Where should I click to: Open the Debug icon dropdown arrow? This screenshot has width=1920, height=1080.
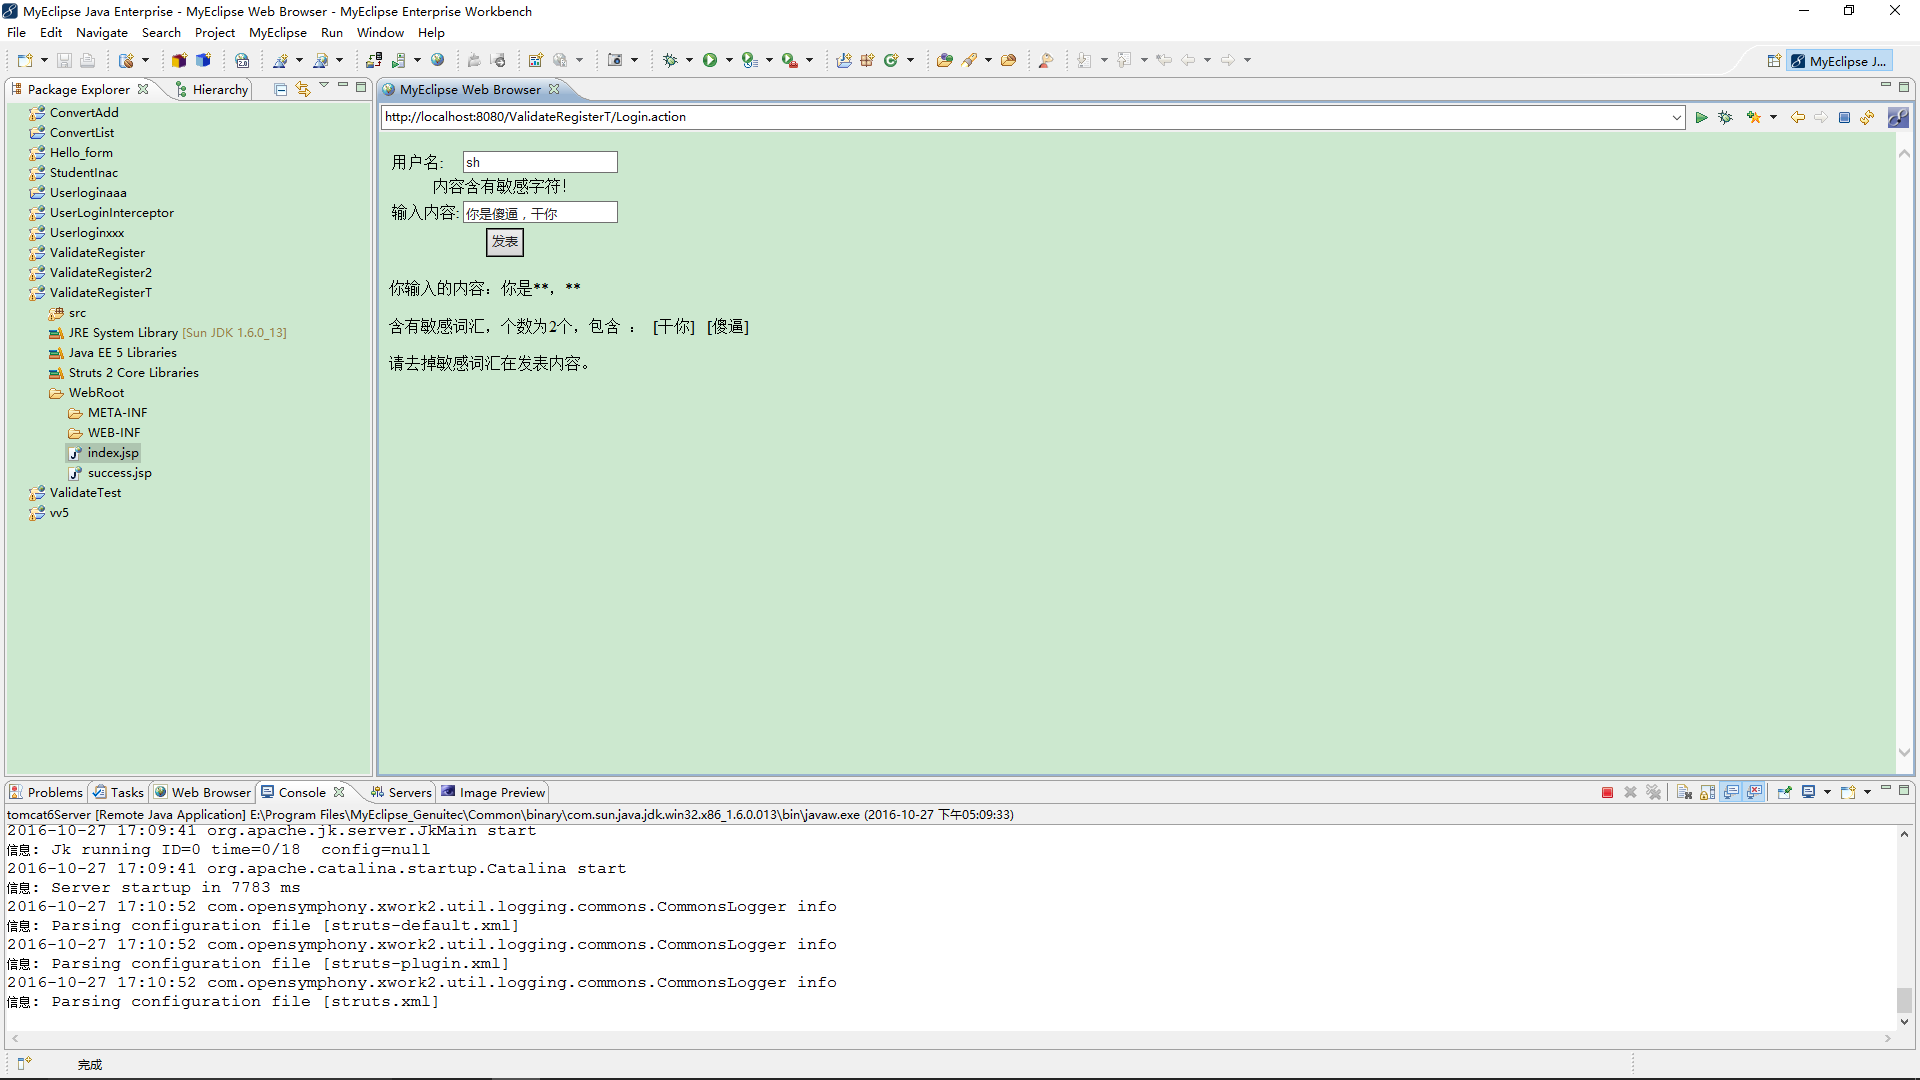689,61
